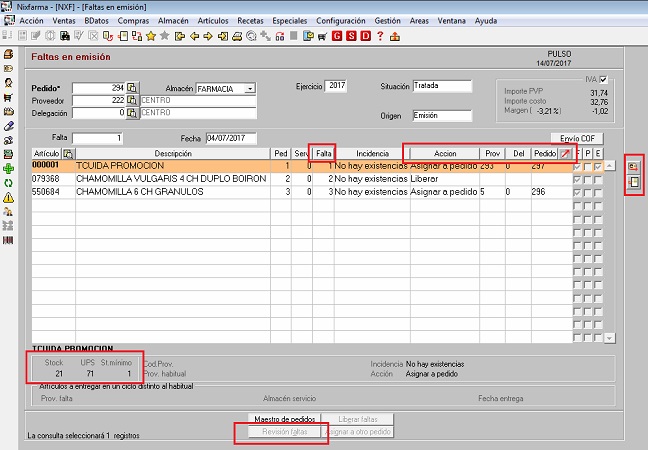This screenshot has width=648, height=450.
Task: Click the lookup icon next to Proveedor field
Action: coord(132,100)
